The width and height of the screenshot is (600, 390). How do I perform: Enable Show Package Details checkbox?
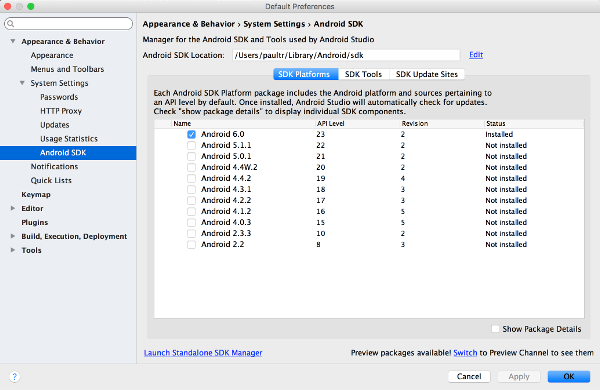pyautogui.click(x=495, y=329)
